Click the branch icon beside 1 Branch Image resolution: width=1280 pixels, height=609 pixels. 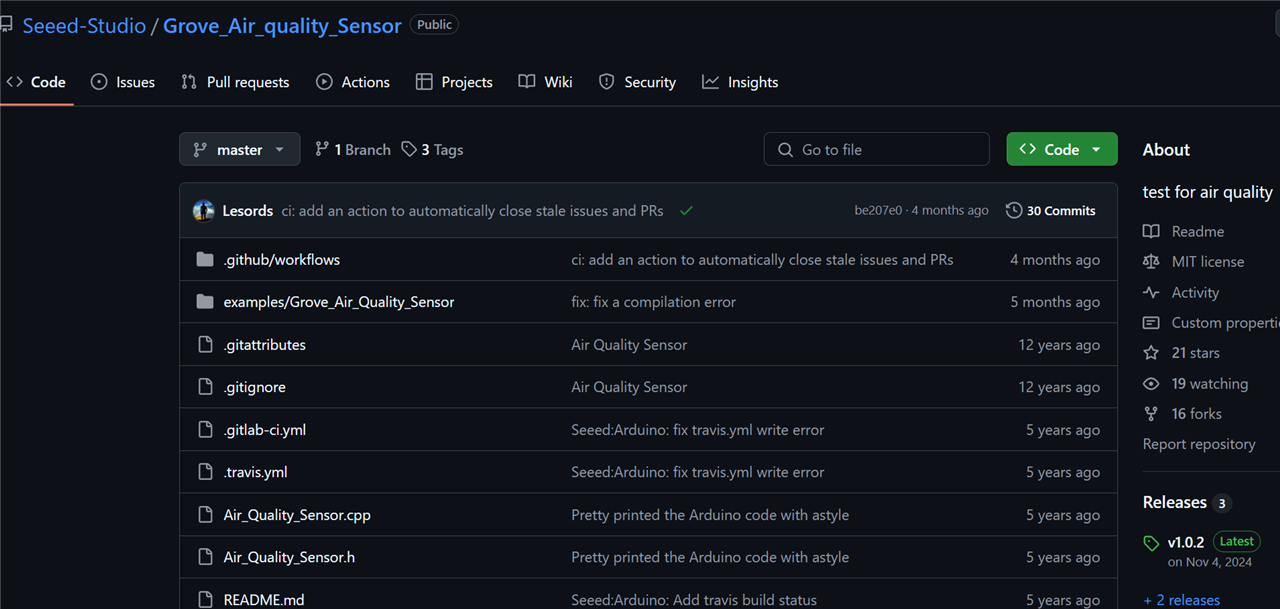(x=322, y=150)
